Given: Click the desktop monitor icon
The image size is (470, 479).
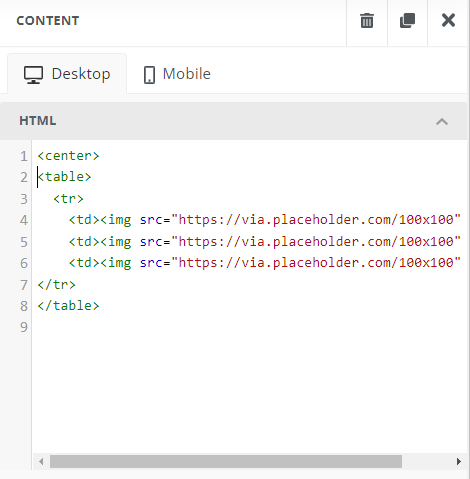Looking at the screenshot, I should pos(33,75).
